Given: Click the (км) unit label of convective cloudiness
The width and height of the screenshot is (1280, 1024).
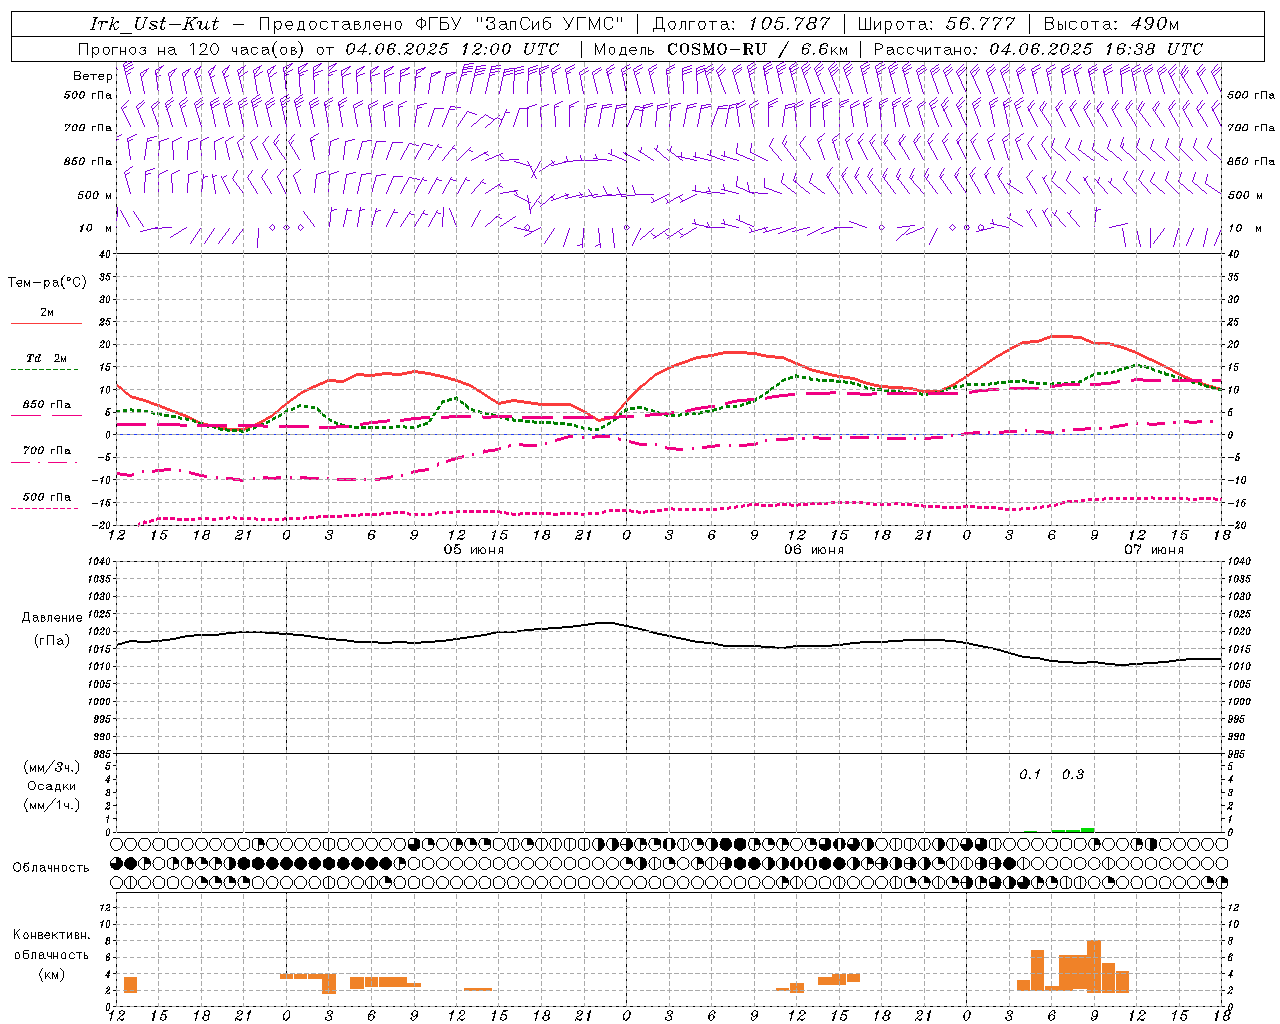Looking at the screenshot, I should tap(52, 974).
